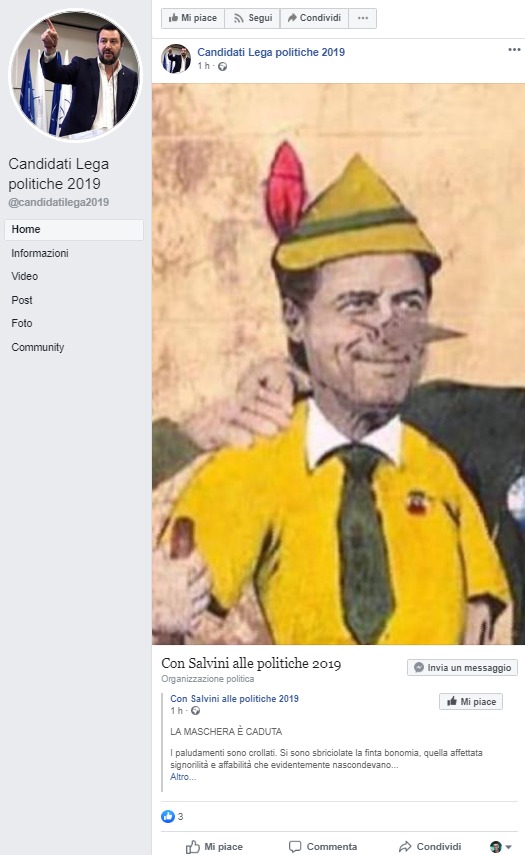The width and height of the screenshot is (525, 855).
Task: Click the globe privacy icon under post title
Action: point(222,67)
